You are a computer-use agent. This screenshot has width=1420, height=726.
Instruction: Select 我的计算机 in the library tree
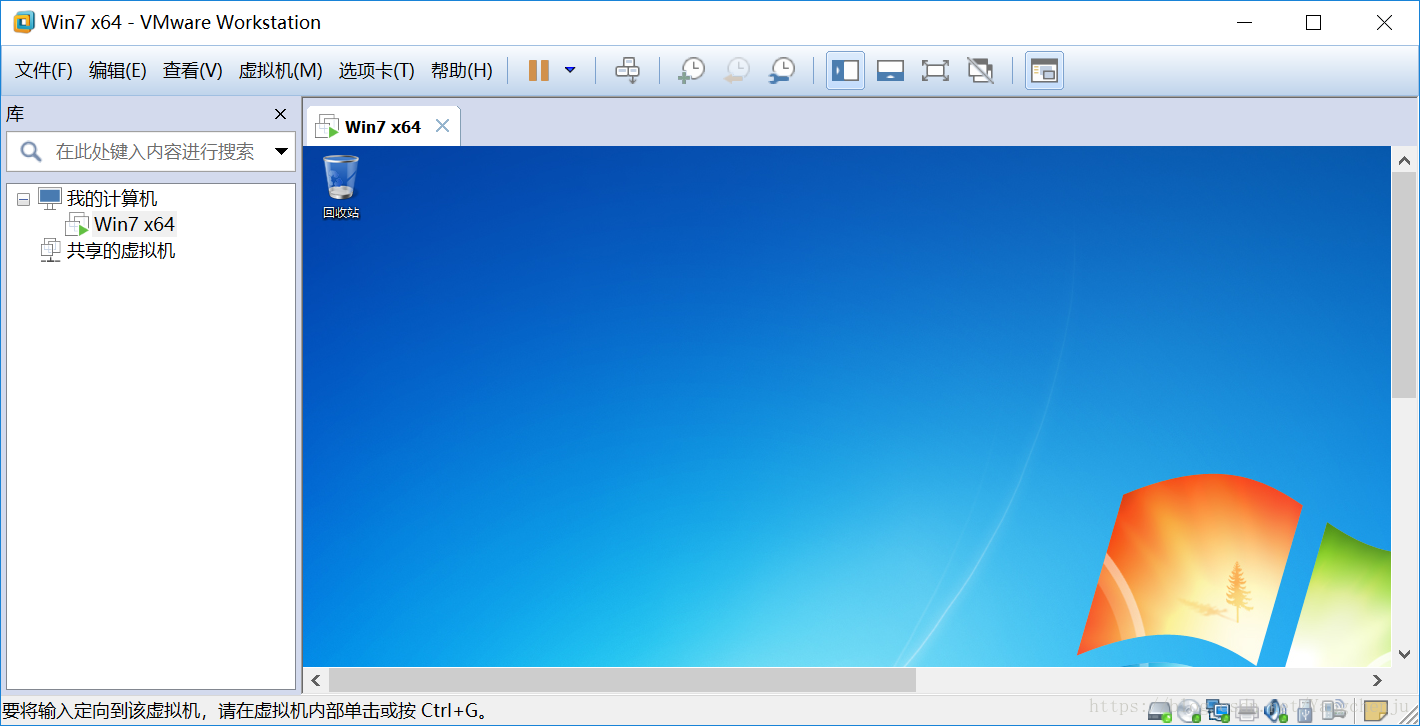[112, 199]
